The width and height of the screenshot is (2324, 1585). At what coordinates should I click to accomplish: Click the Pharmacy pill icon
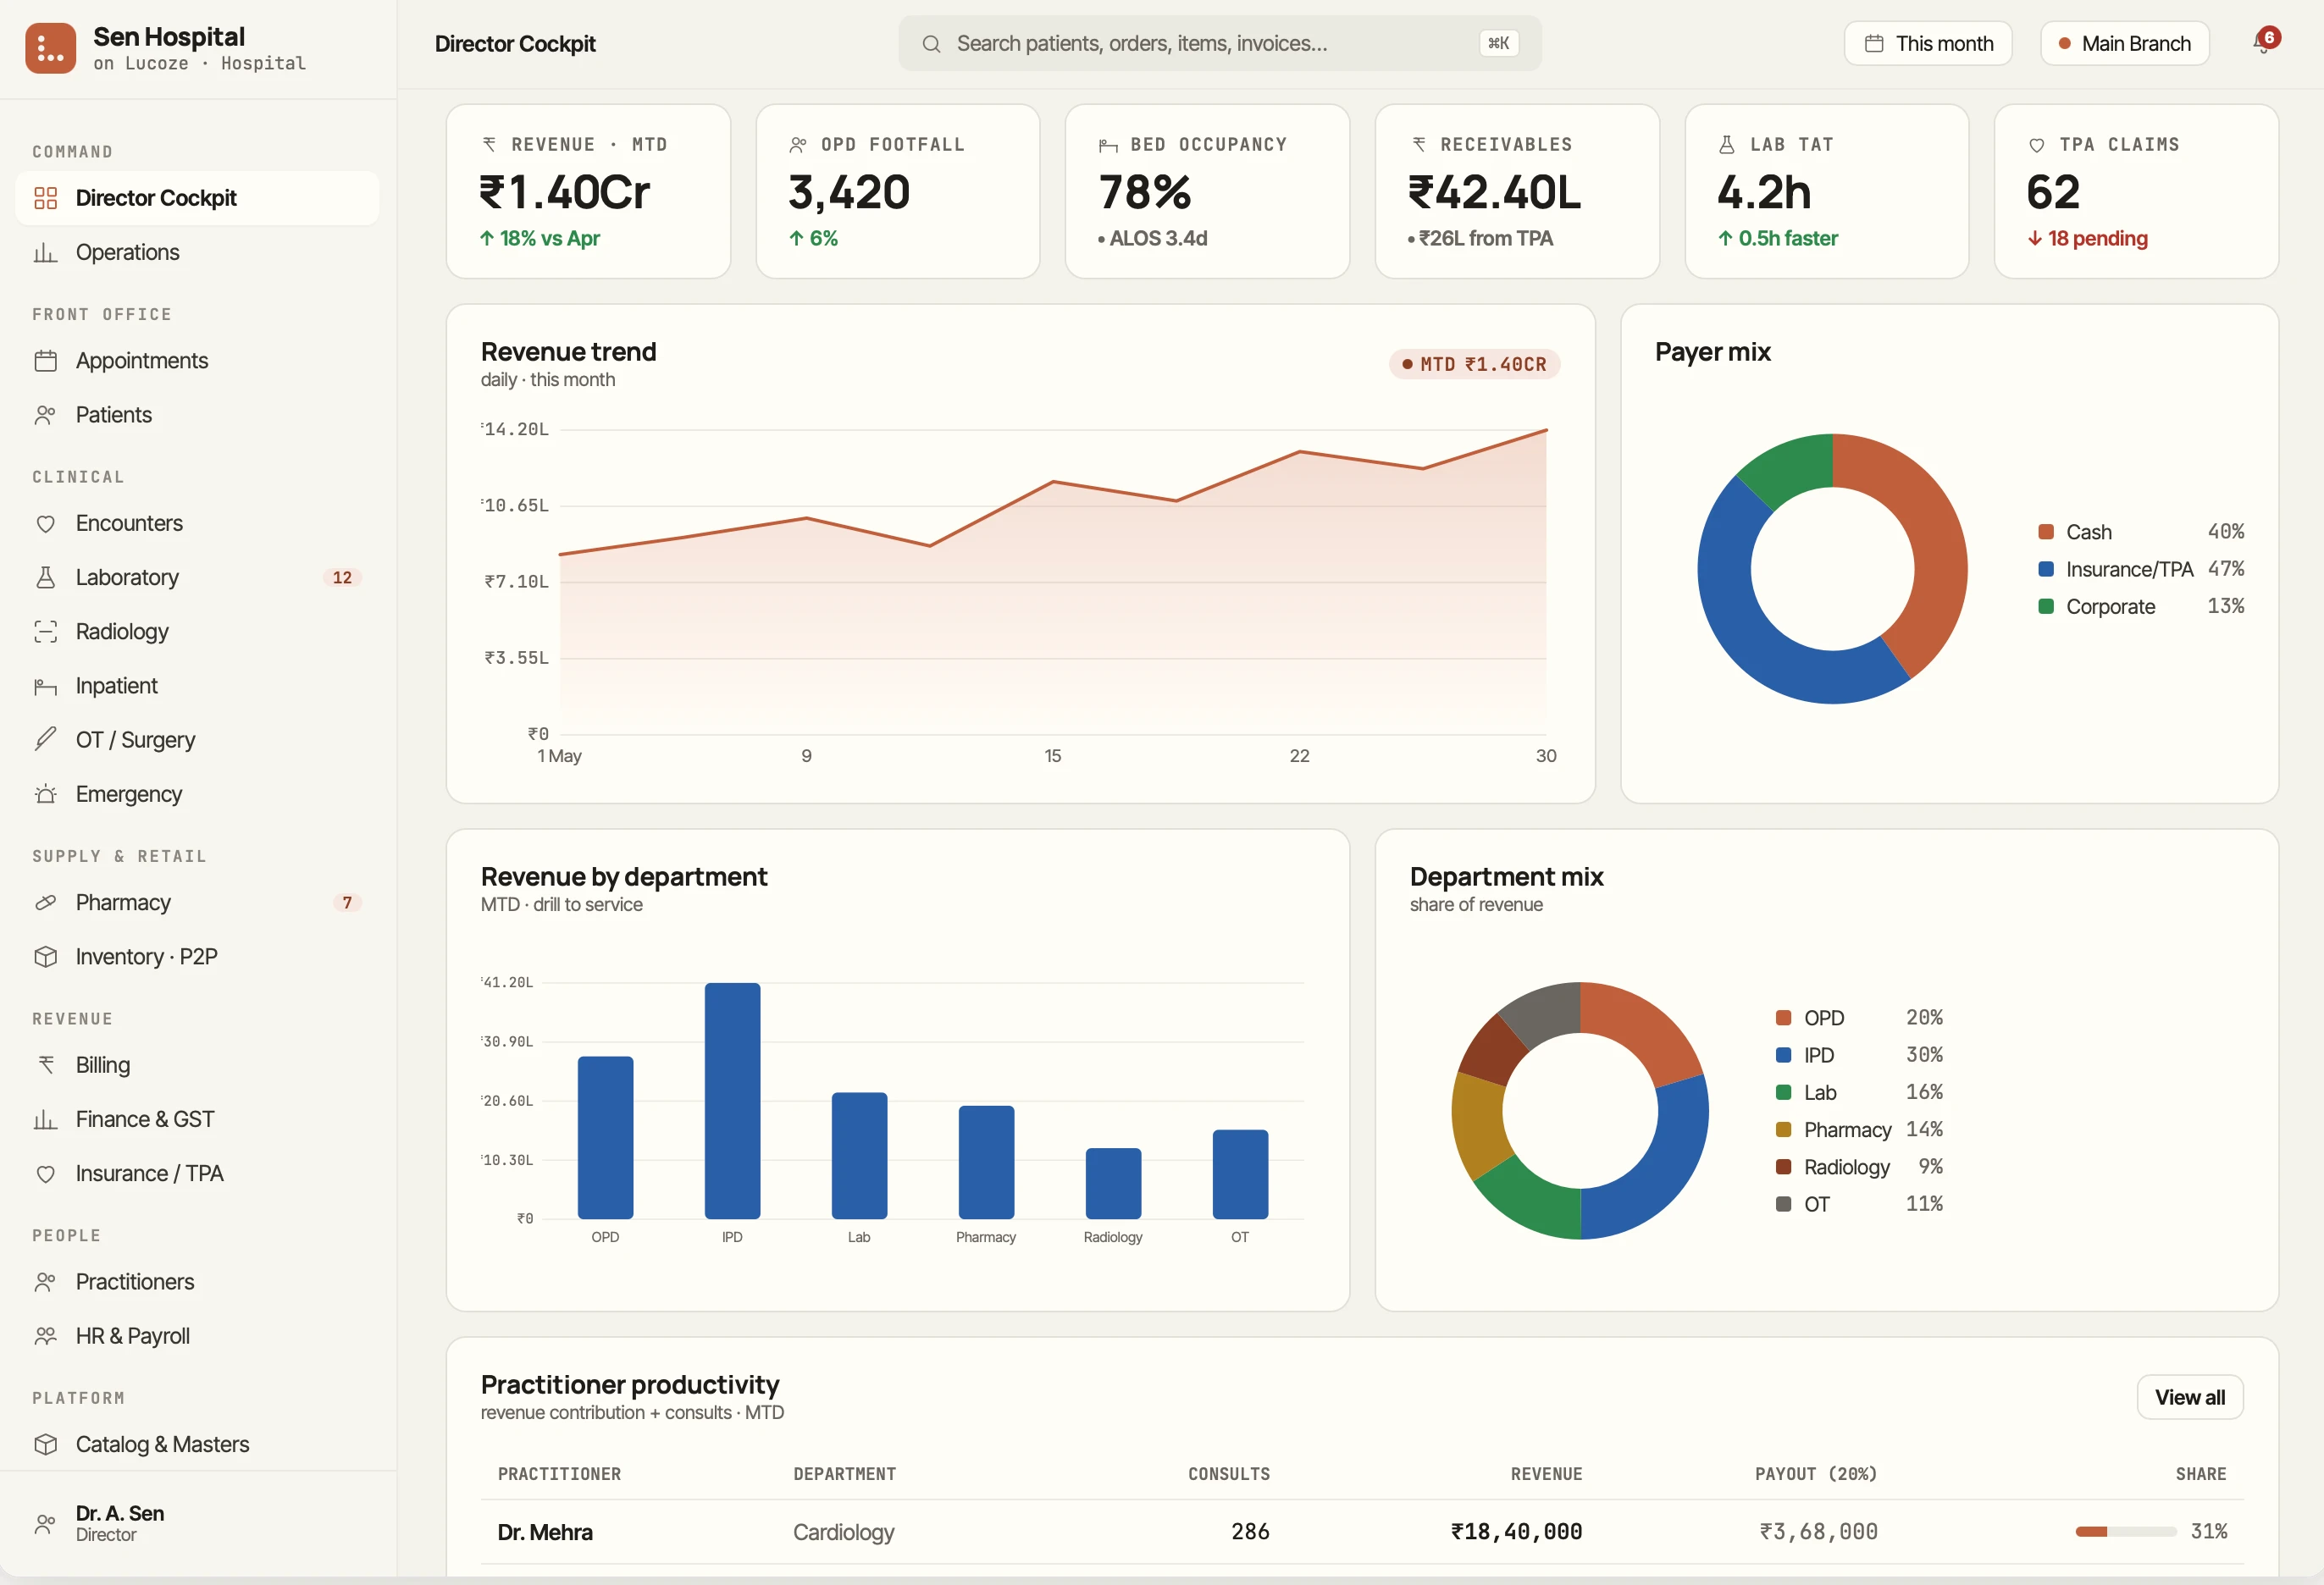[45, 902]
